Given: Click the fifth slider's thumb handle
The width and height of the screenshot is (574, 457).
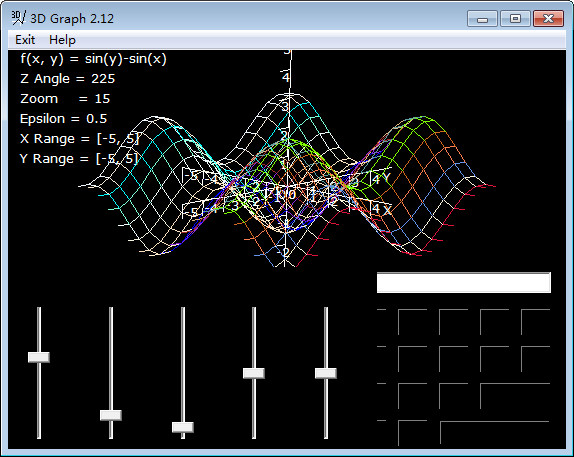Looking at the screenshot, I should coord(326,373).
